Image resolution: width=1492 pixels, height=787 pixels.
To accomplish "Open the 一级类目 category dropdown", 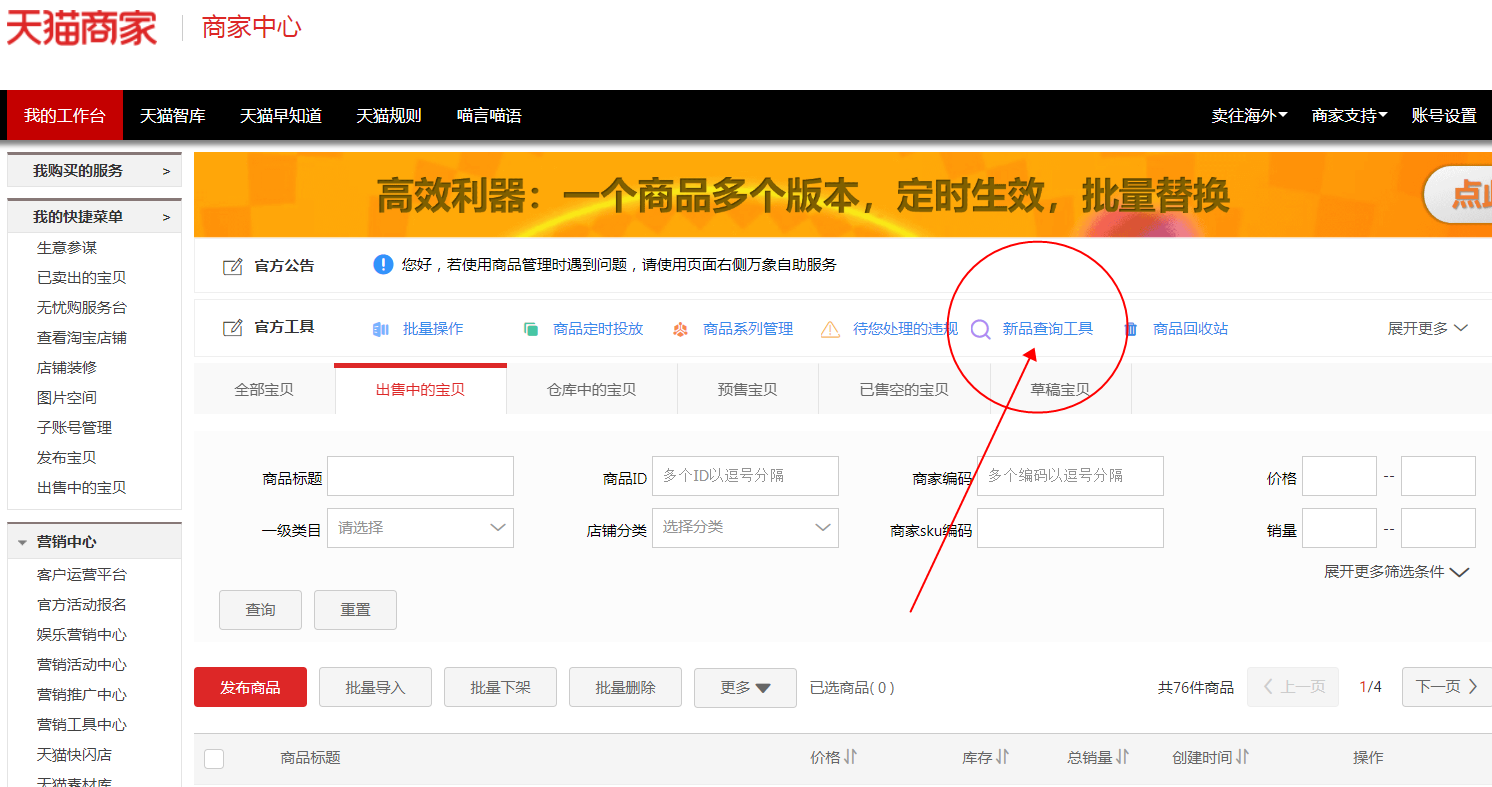I will (x=420, y=527).
